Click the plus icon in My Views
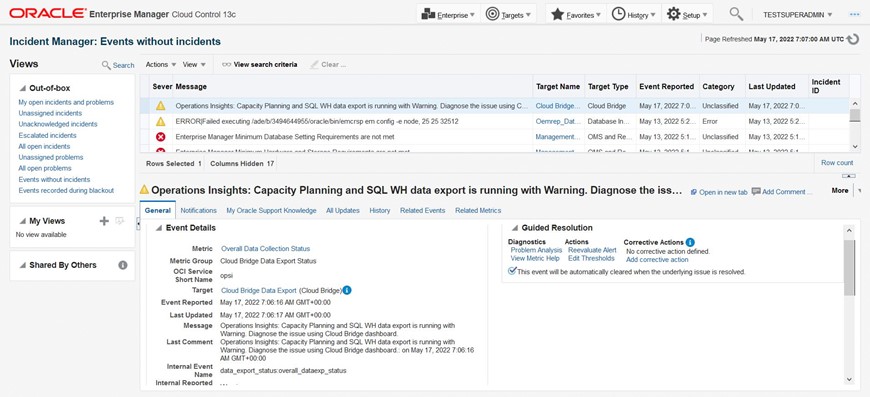The image size is (870, 397). pyautogui.click(x=104, y=221)
